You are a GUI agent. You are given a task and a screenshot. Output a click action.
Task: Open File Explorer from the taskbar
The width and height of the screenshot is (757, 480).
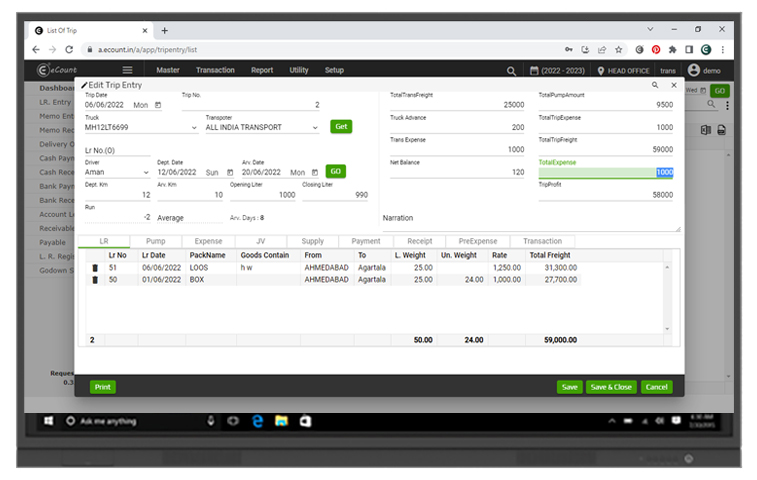(281, 421)
